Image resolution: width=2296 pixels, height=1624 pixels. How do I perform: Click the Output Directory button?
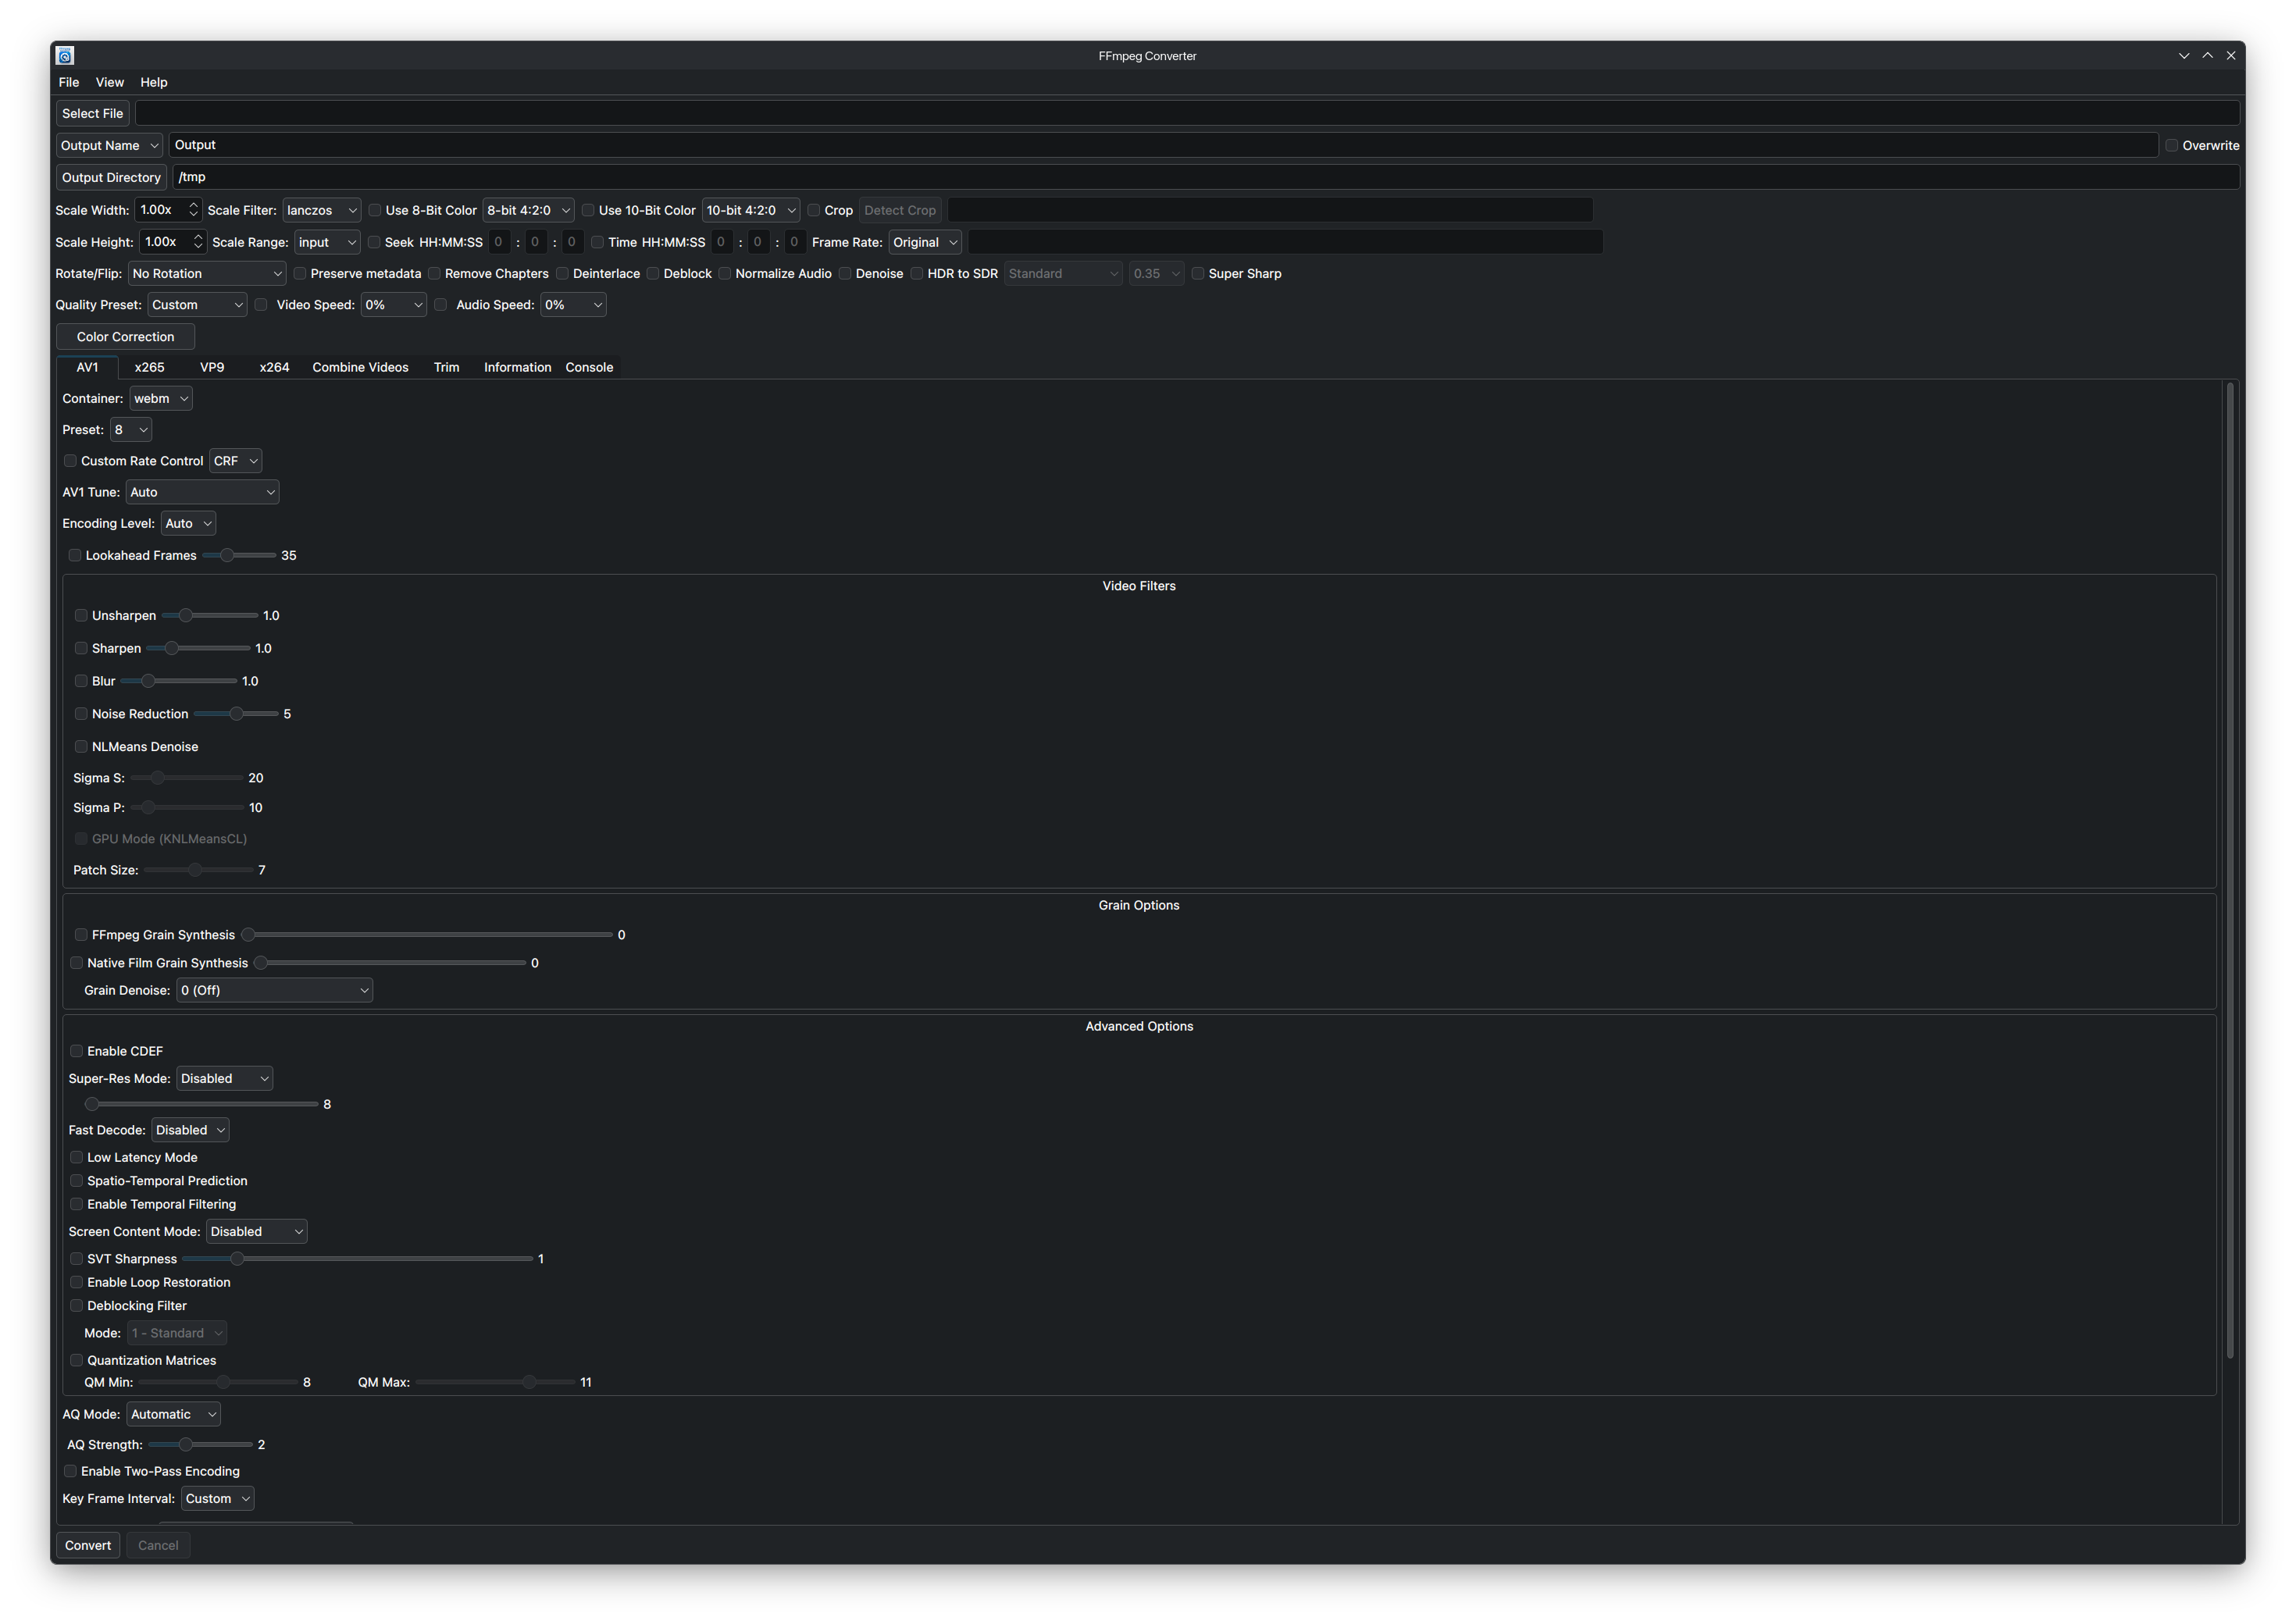tap(111, 177)
